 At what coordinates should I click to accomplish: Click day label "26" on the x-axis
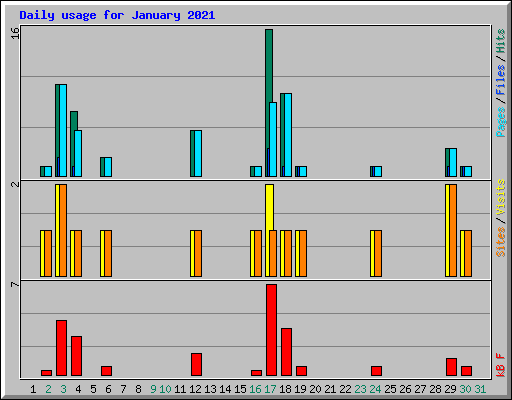[405, 389]
